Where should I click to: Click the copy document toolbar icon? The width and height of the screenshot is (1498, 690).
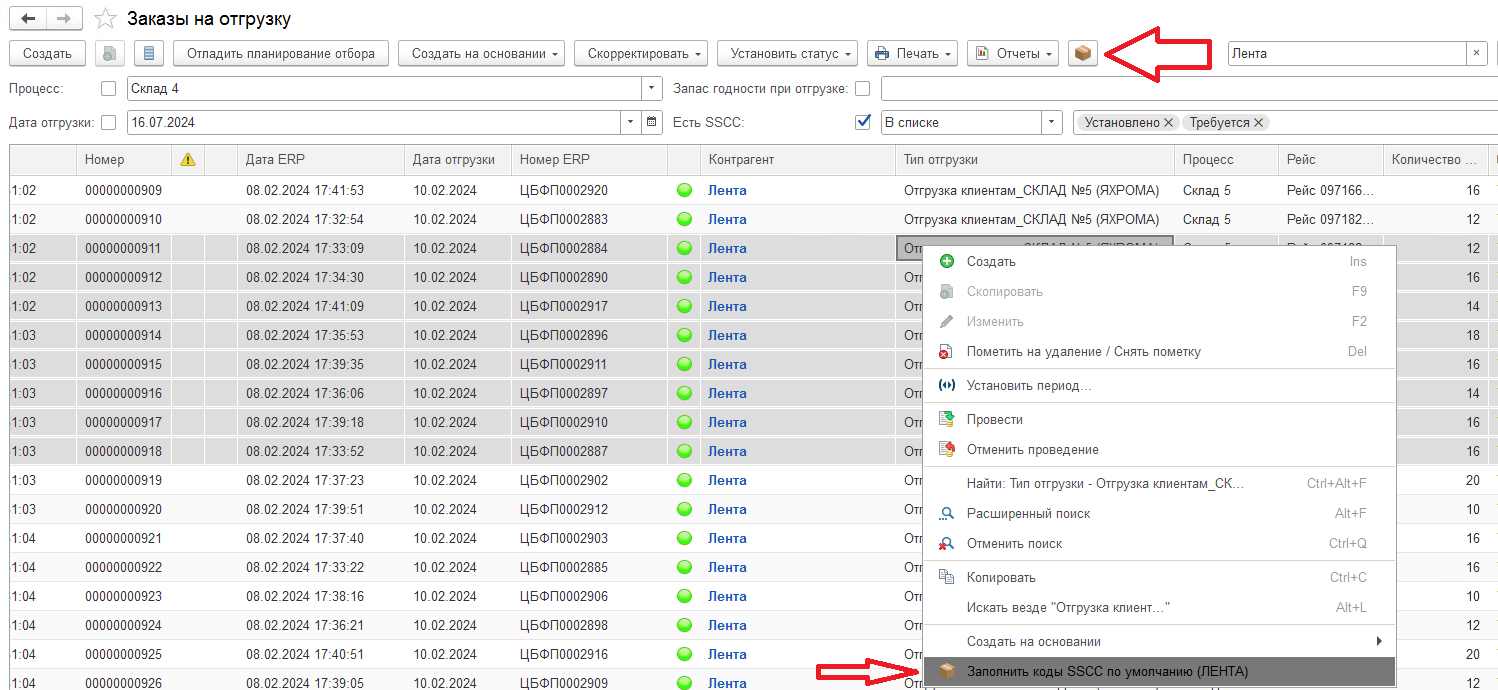pyautogui.click(x=110, y=53)
